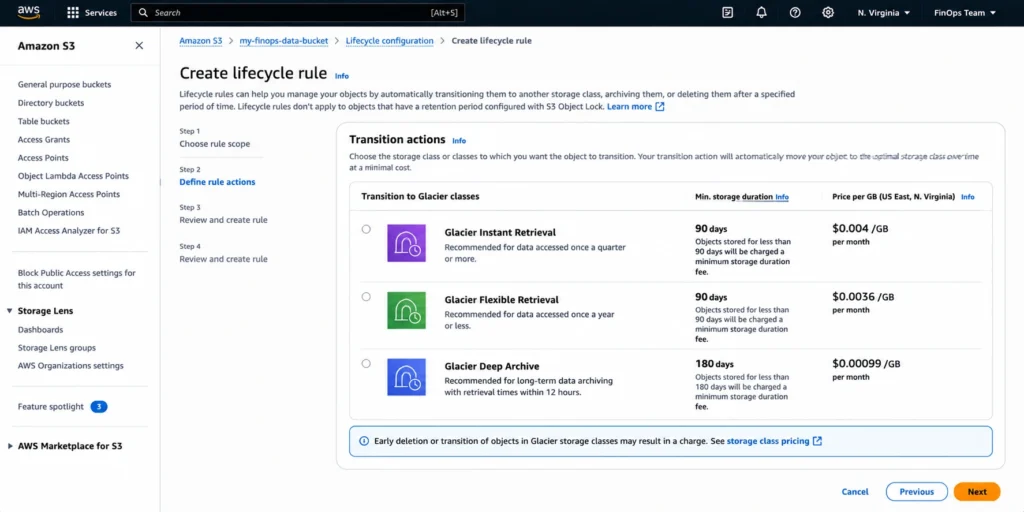
Task: Click the Learn more external link icon
Action: 660,106
